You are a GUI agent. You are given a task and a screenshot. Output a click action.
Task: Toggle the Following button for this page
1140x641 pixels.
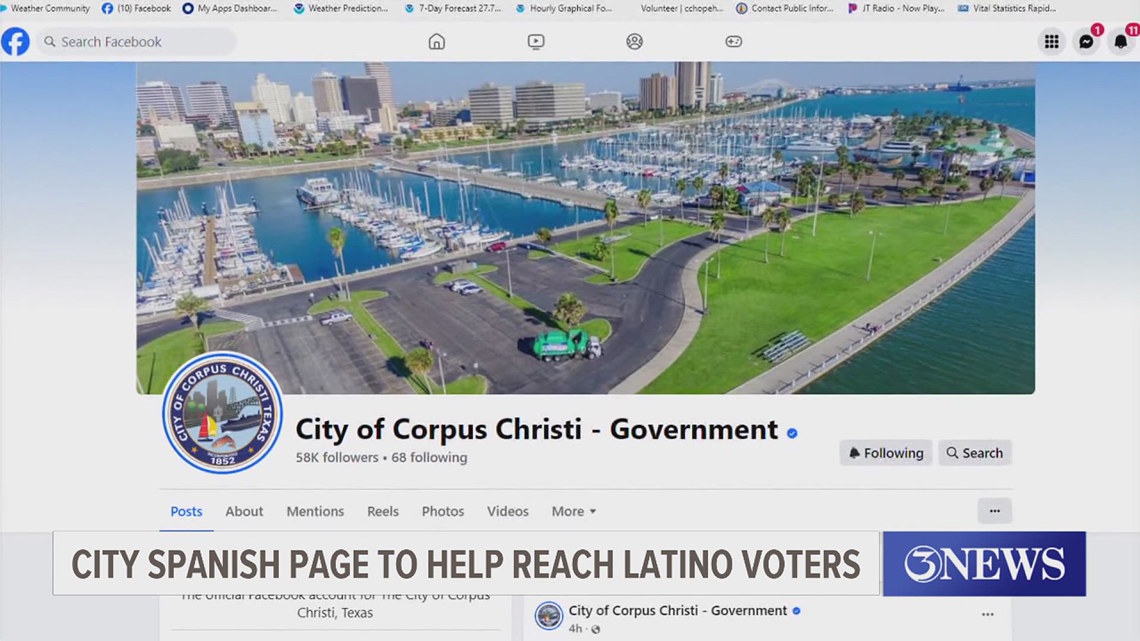885,453
